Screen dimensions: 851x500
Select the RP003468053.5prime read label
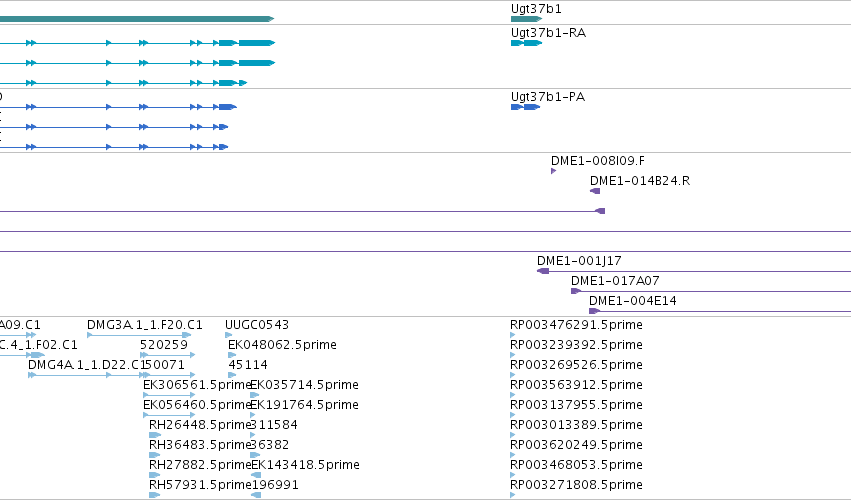point(576,465)
